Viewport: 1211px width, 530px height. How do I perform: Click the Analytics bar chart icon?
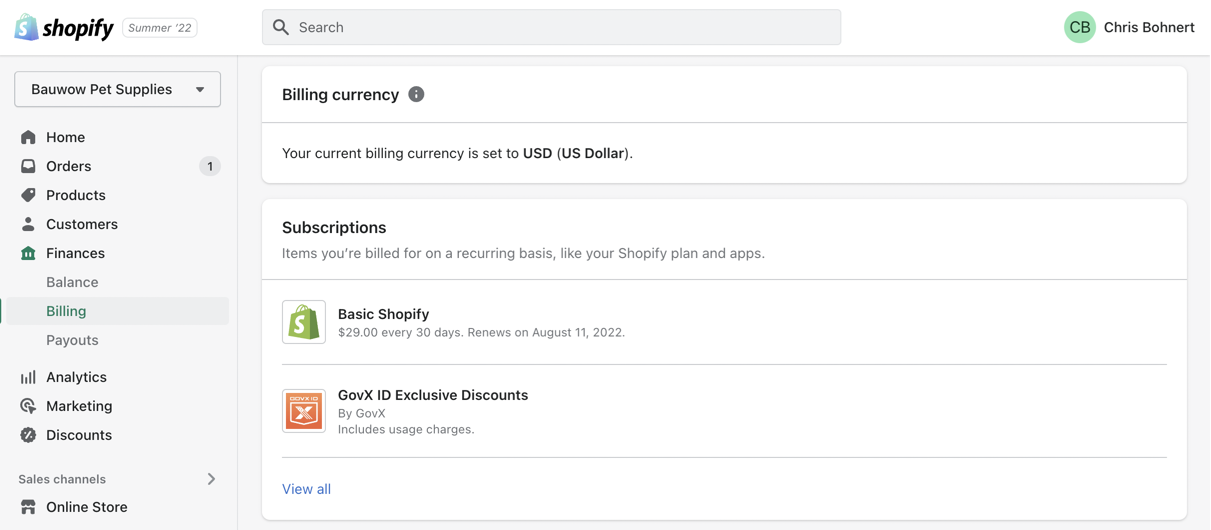click(28, 377)
